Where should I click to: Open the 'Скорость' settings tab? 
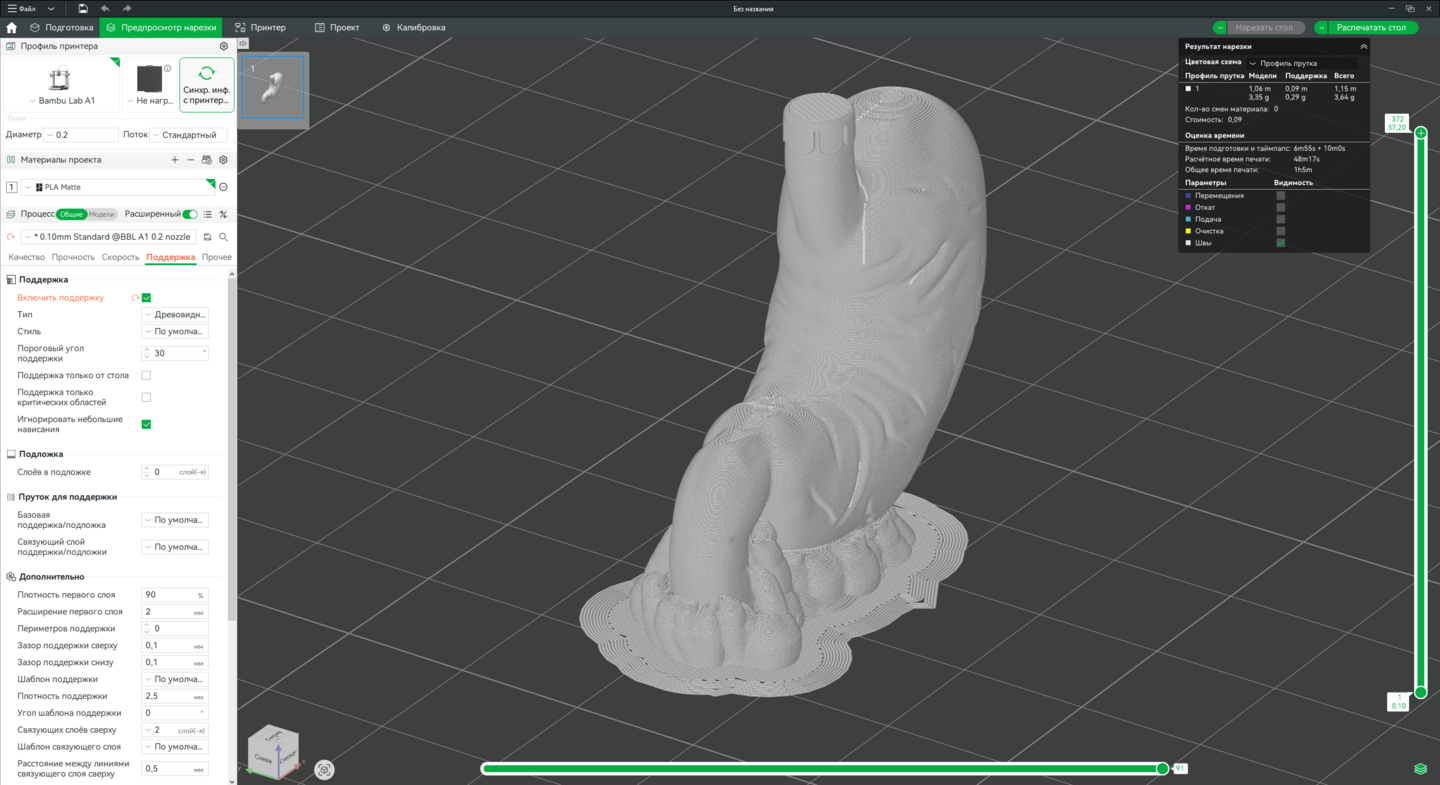(x=120, y=257)
